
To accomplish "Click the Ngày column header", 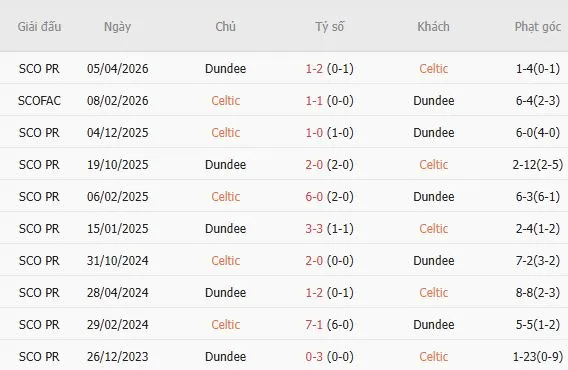I will (x=117, y=27).
